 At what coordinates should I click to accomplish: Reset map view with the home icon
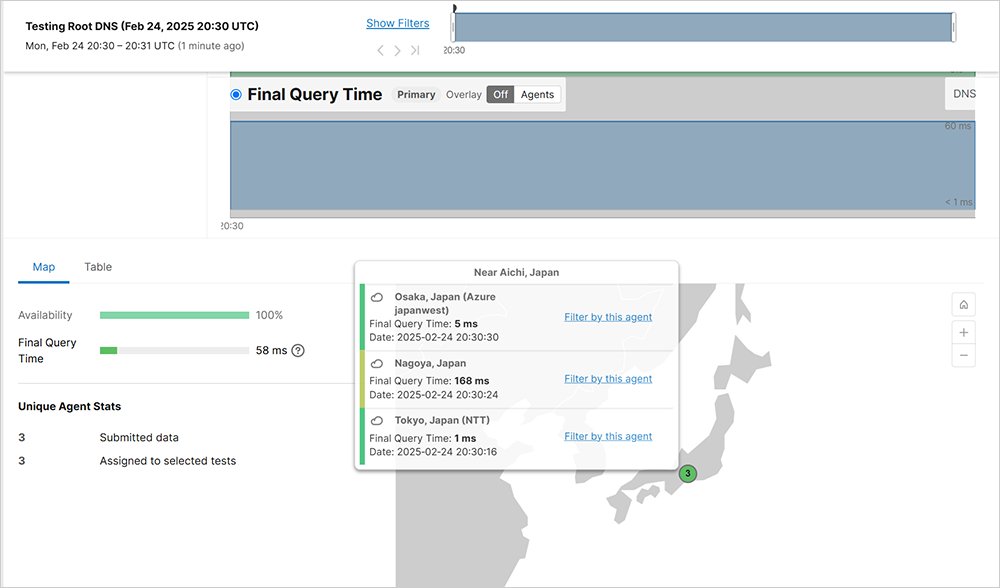tap(963, 305)
